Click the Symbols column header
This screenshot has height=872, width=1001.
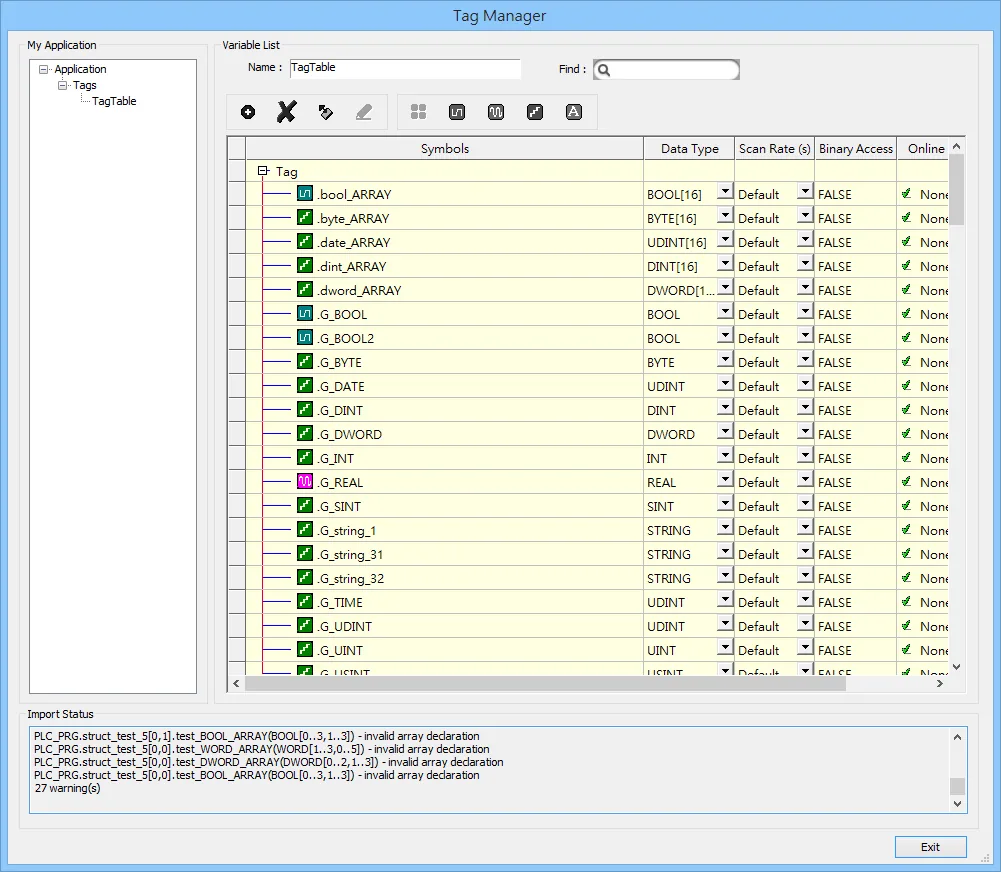pyautogui.click(x=445, y=148)
